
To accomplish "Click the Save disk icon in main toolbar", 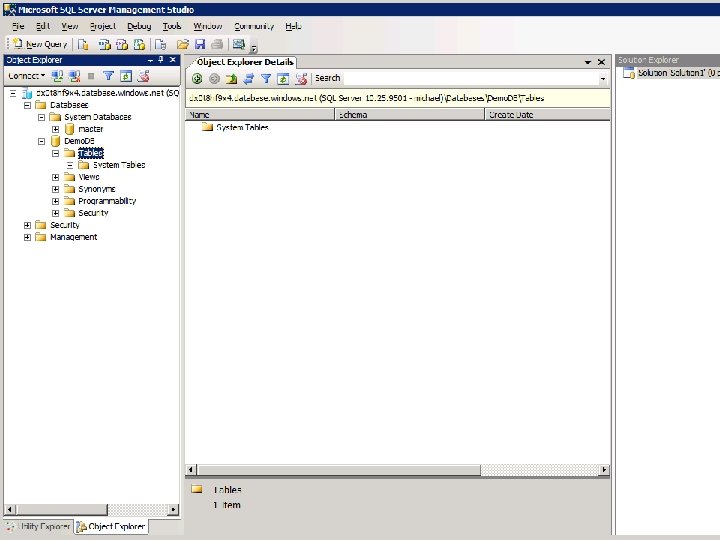I will coord(200,44).
